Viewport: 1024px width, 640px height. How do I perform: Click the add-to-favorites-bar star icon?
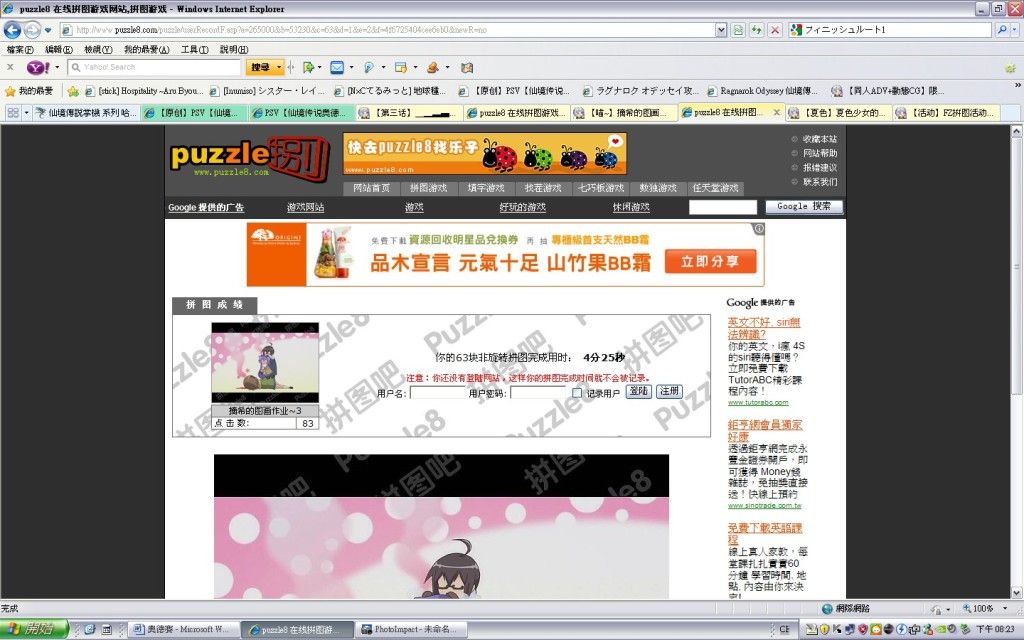tap(73, 91)
